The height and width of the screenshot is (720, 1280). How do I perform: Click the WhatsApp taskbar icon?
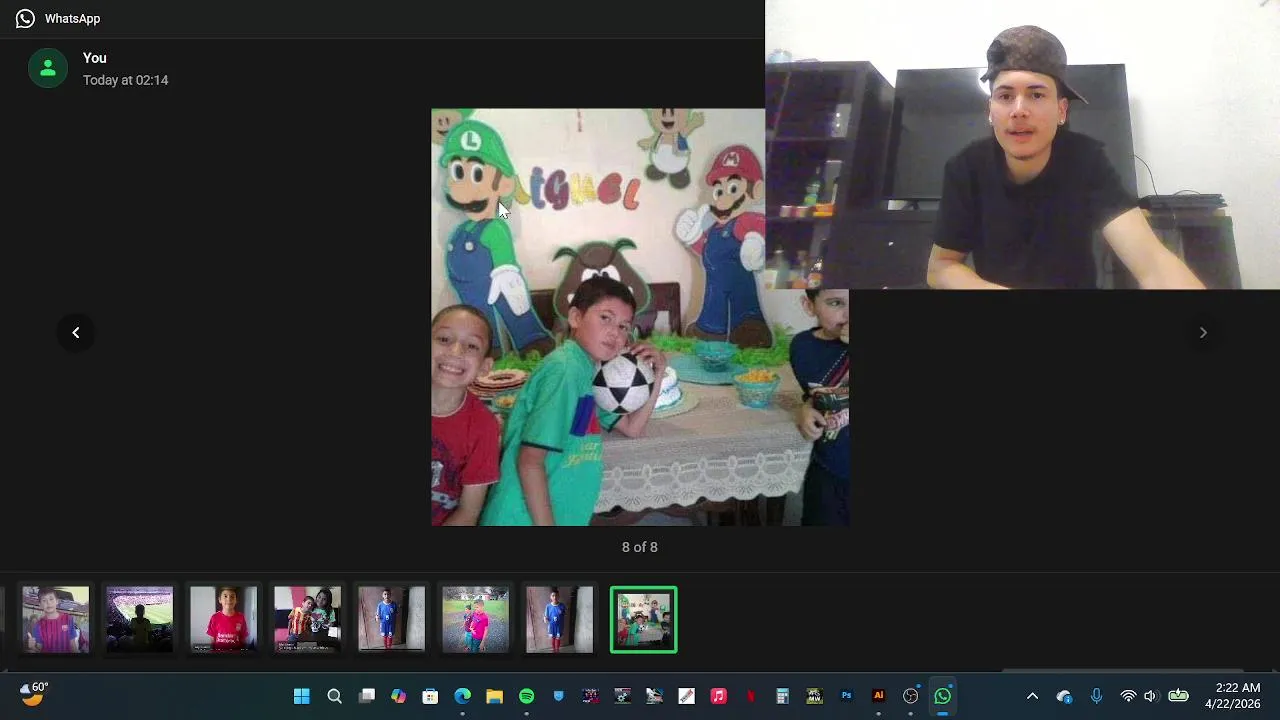(x=942, y=696)
